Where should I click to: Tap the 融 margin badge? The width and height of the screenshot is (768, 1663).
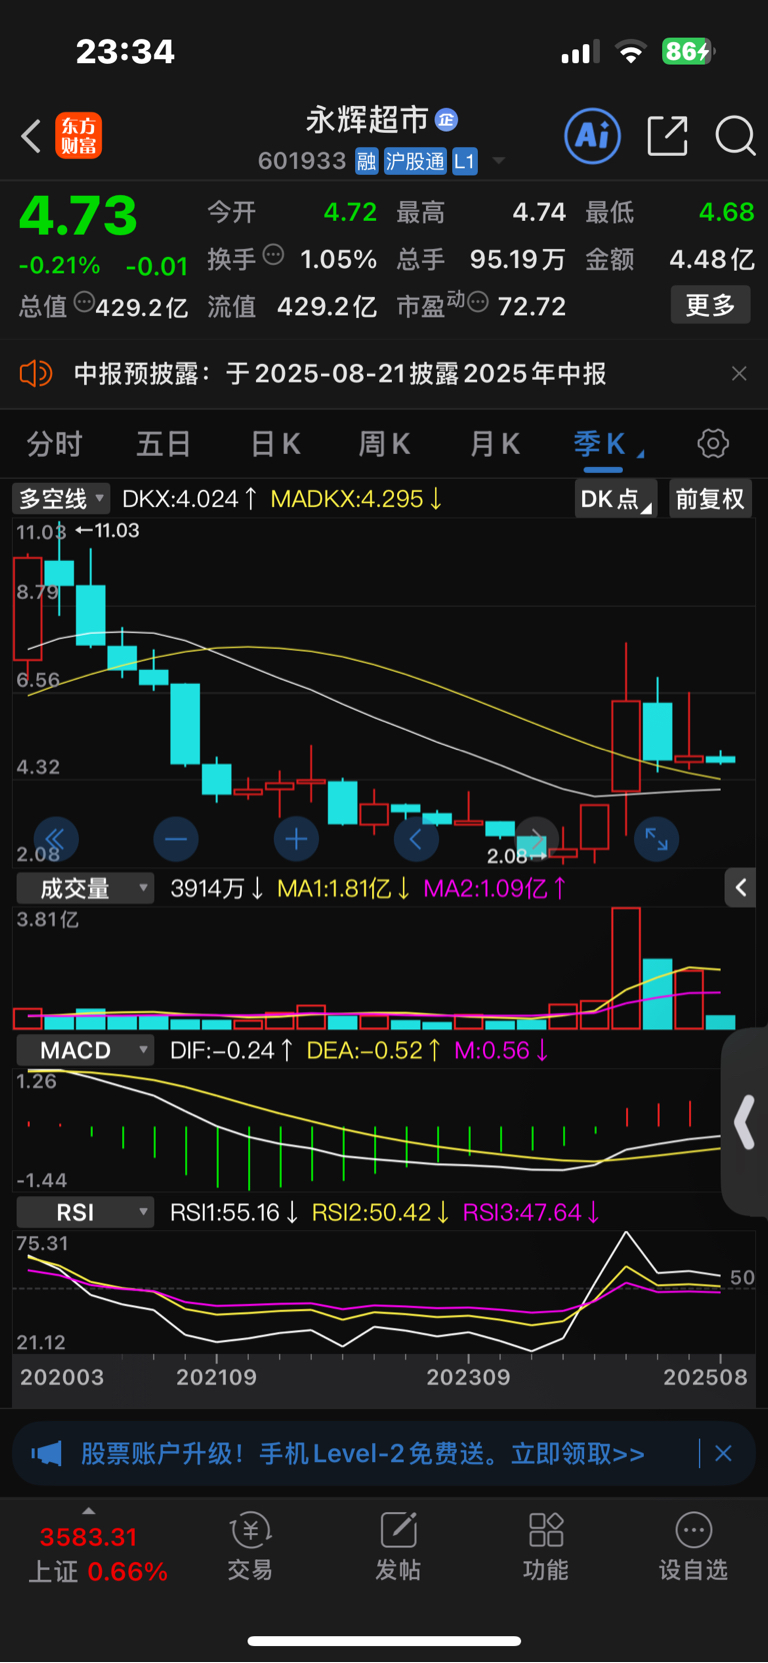coord(367,161)
